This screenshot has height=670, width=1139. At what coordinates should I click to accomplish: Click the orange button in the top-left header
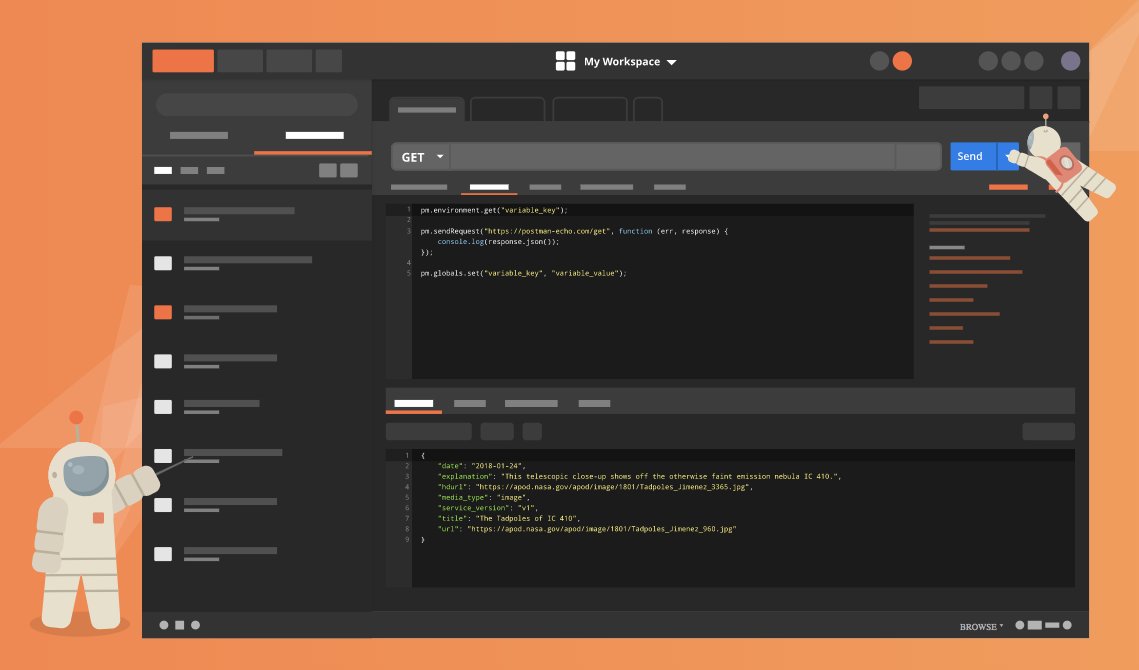coord(183,61)
